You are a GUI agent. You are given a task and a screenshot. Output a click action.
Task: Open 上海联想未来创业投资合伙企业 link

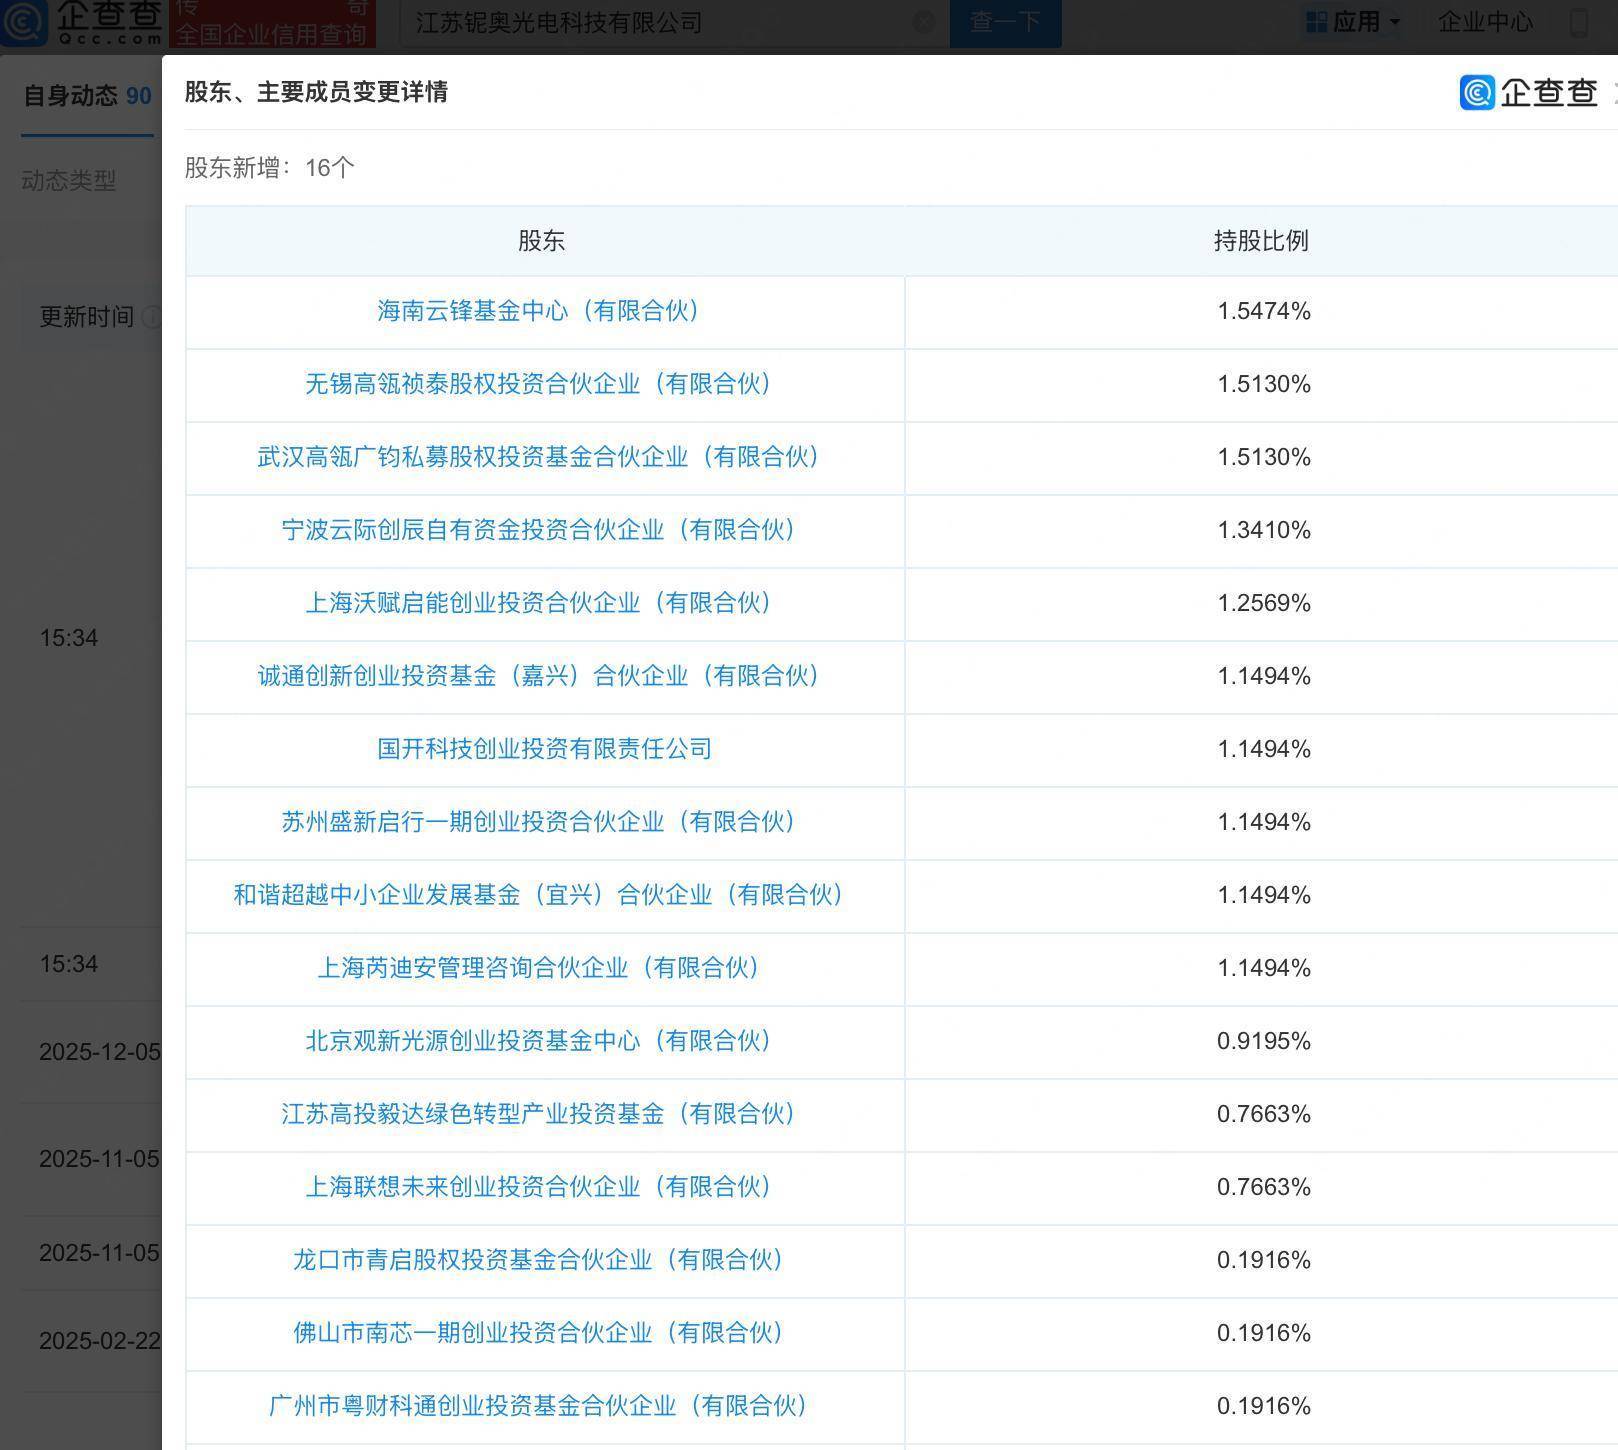tap(541, 1187)
